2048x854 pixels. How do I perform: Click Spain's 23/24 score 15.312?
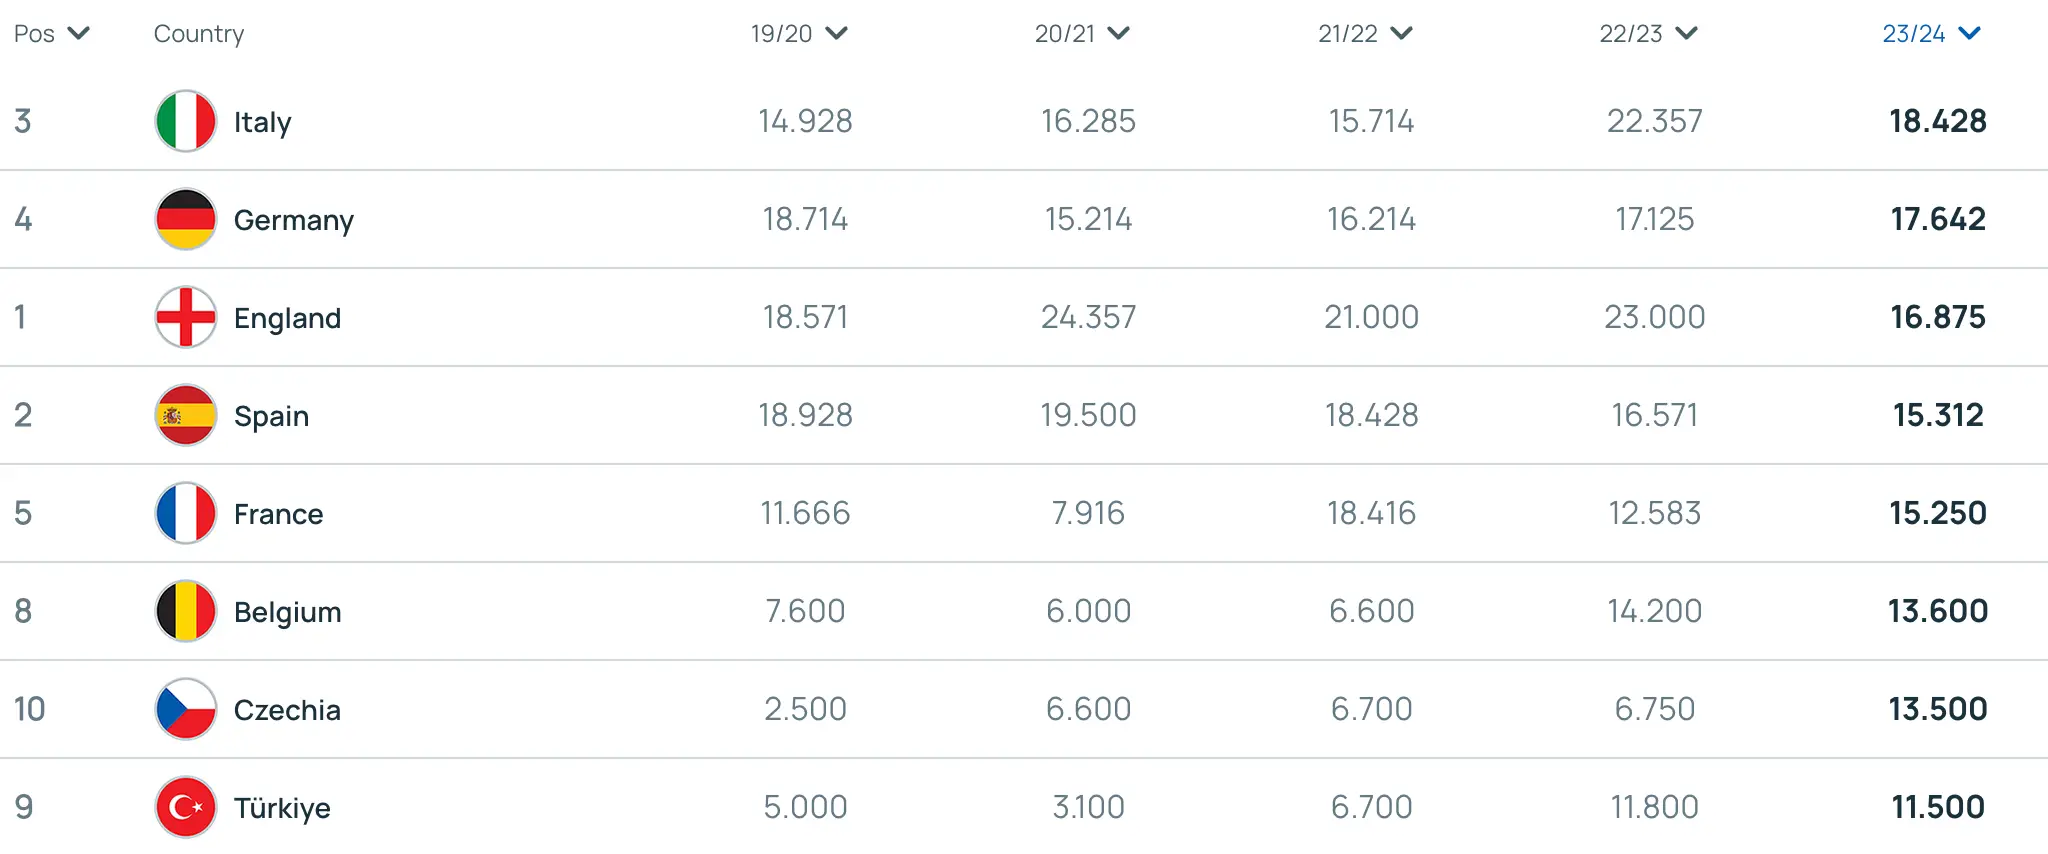click(1937, 415)
